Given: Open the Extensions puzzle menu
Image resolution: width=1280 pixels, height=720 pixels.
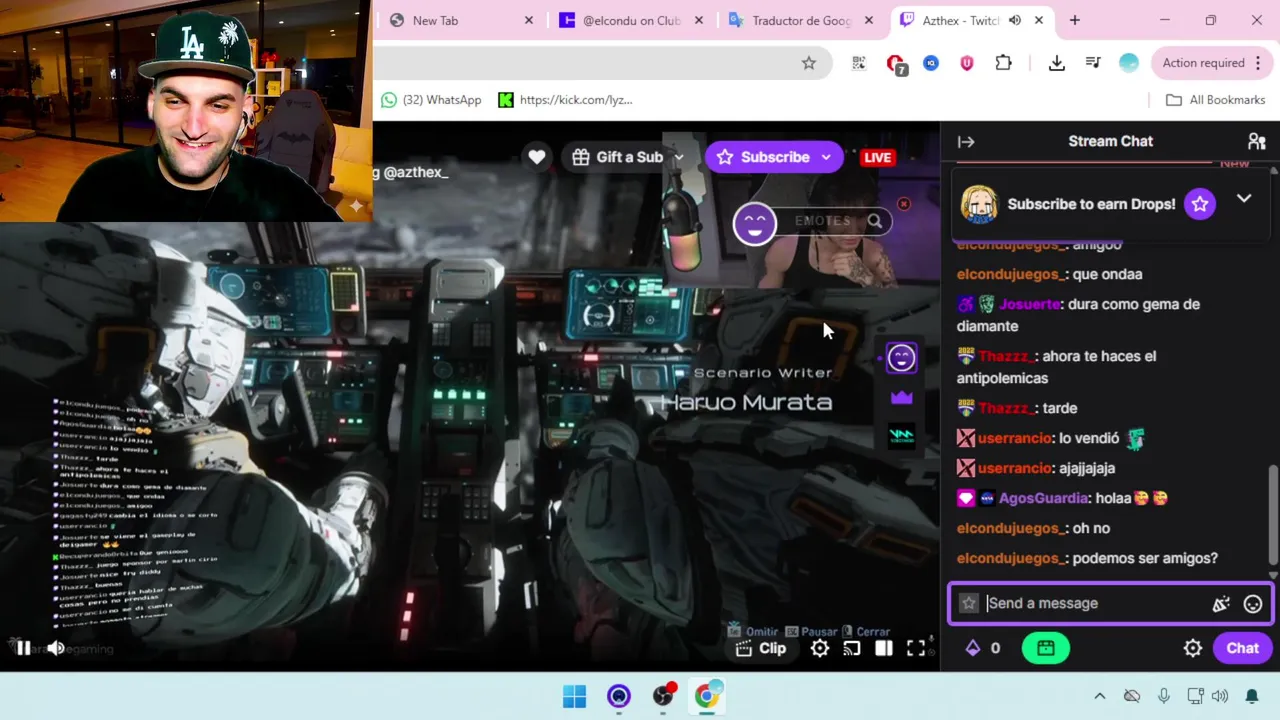Looking at the screenshot, I should point(1003,63).
